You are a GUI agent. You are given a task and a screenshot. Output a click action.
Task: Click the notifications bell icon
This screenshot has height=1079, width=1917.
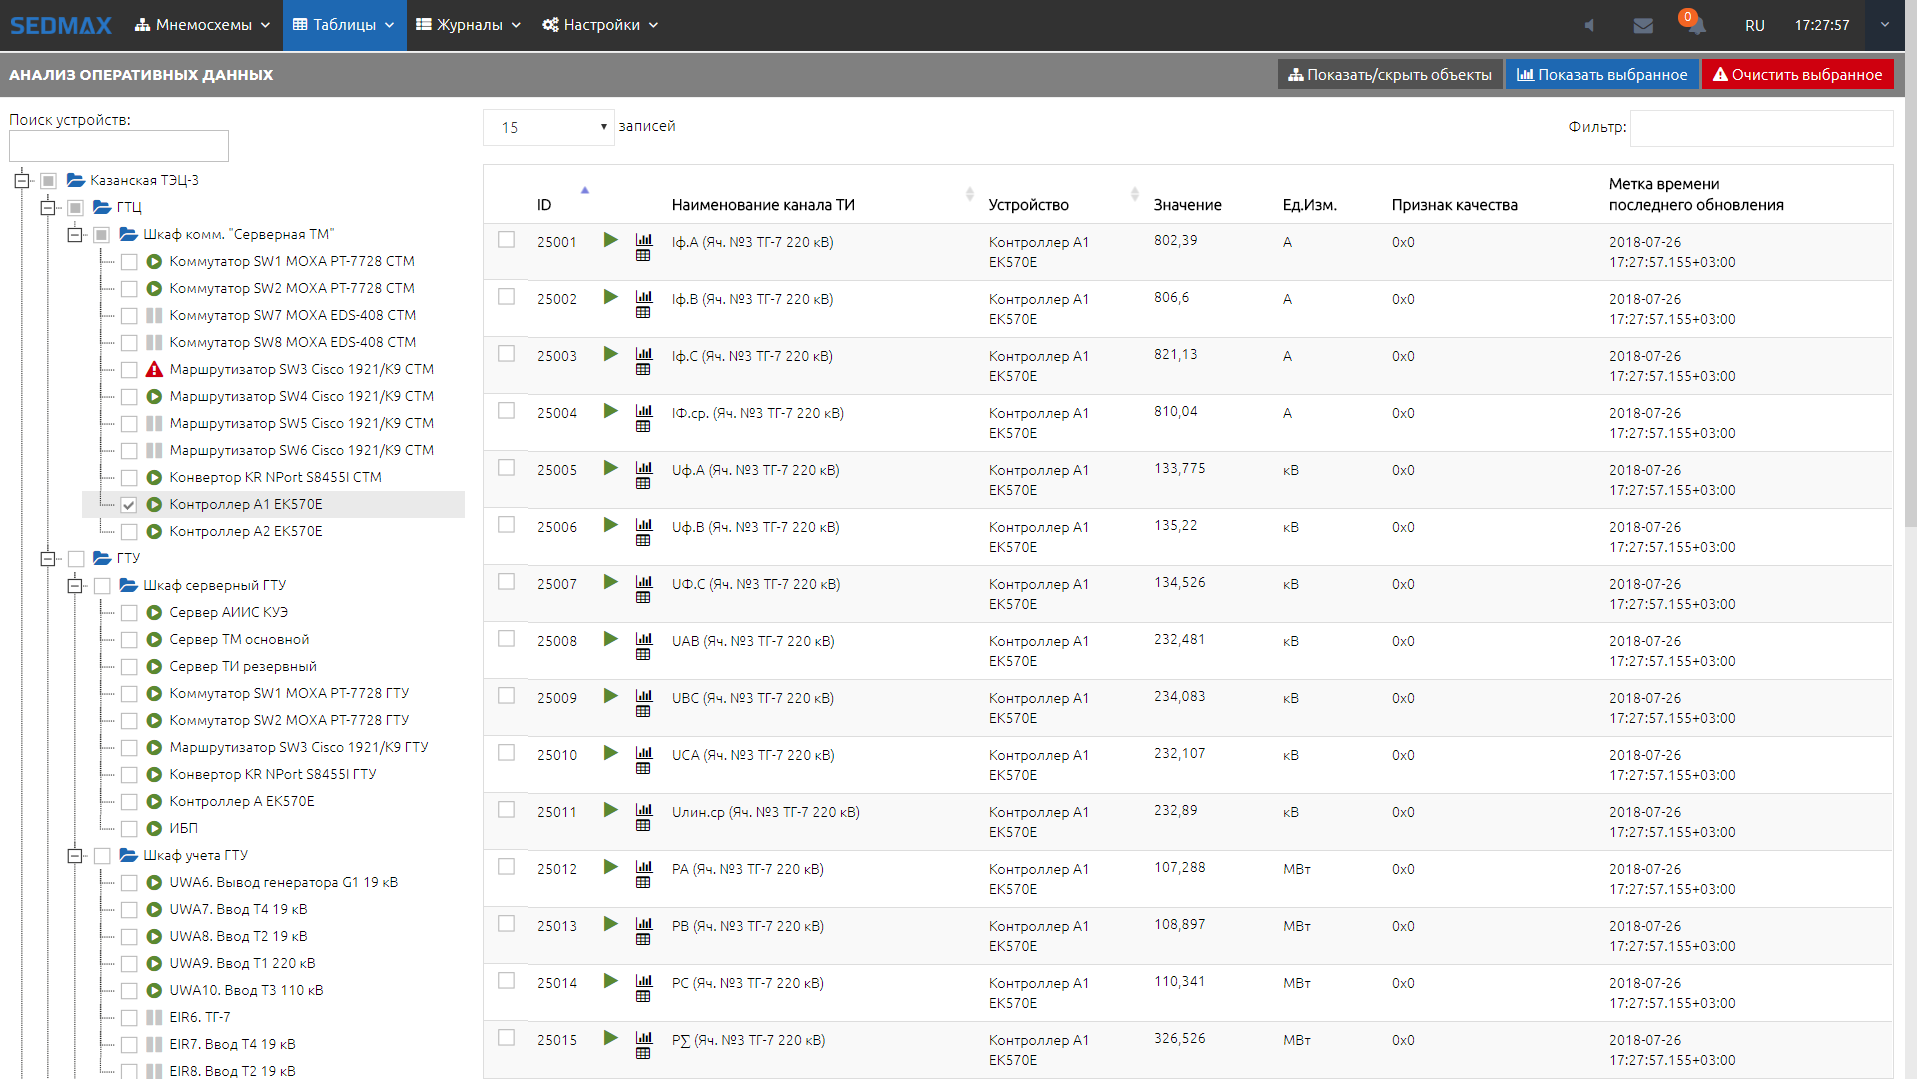(x=1696, y=26)
